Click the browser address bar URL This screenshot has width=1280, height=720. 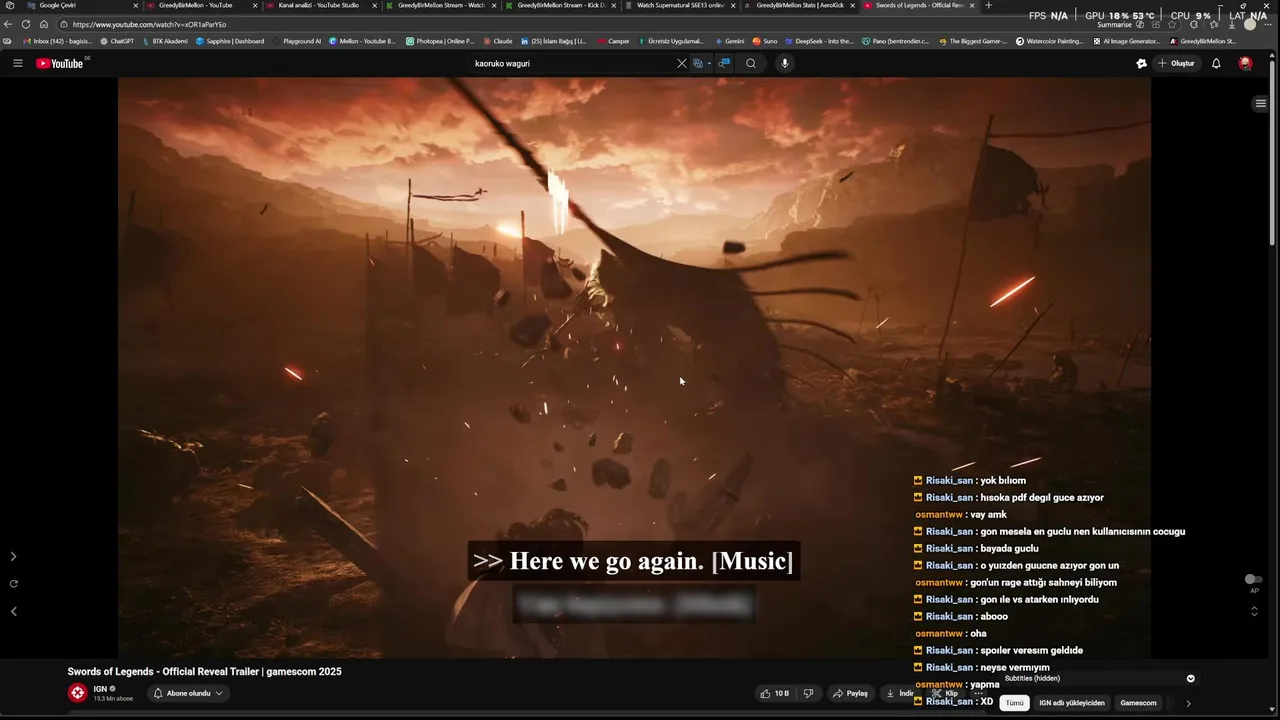pyautogui.click(x=150, y=24)
